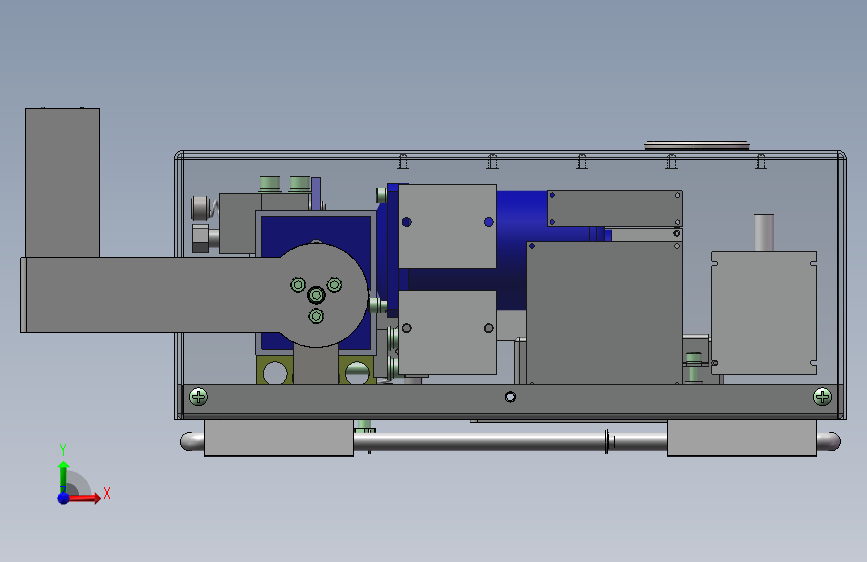This screenshot has height=562, width=867.
Task: Select the large gray box in the enclosure center
Action: tap(604, 313)
